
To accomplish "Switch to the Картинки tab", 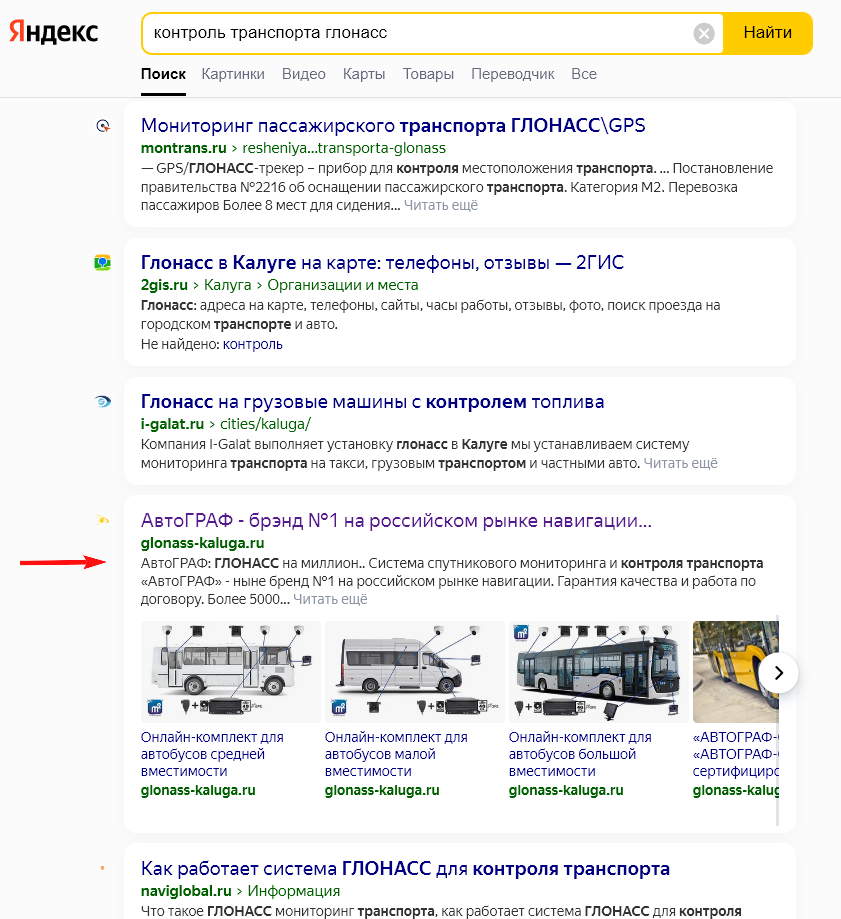I will tap(233, 74).
